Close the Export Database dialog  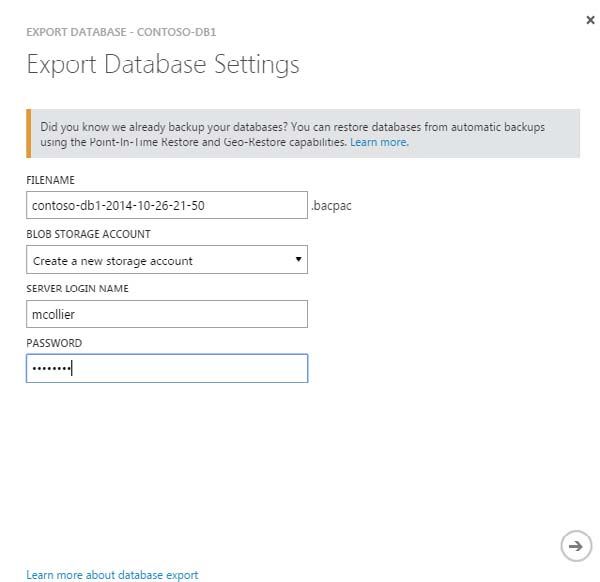(587, 19)
